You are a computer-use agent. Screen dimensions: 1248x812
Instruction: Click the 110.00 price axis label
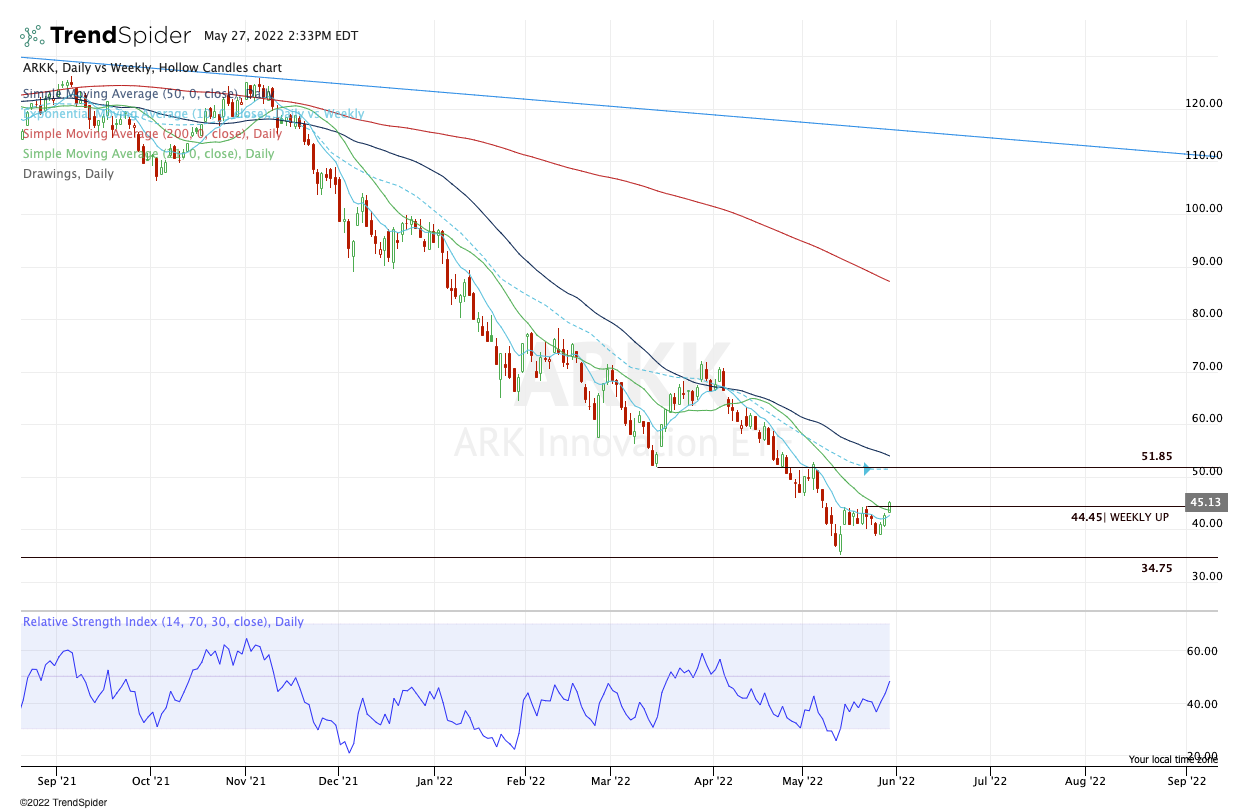click(1203, 156)
